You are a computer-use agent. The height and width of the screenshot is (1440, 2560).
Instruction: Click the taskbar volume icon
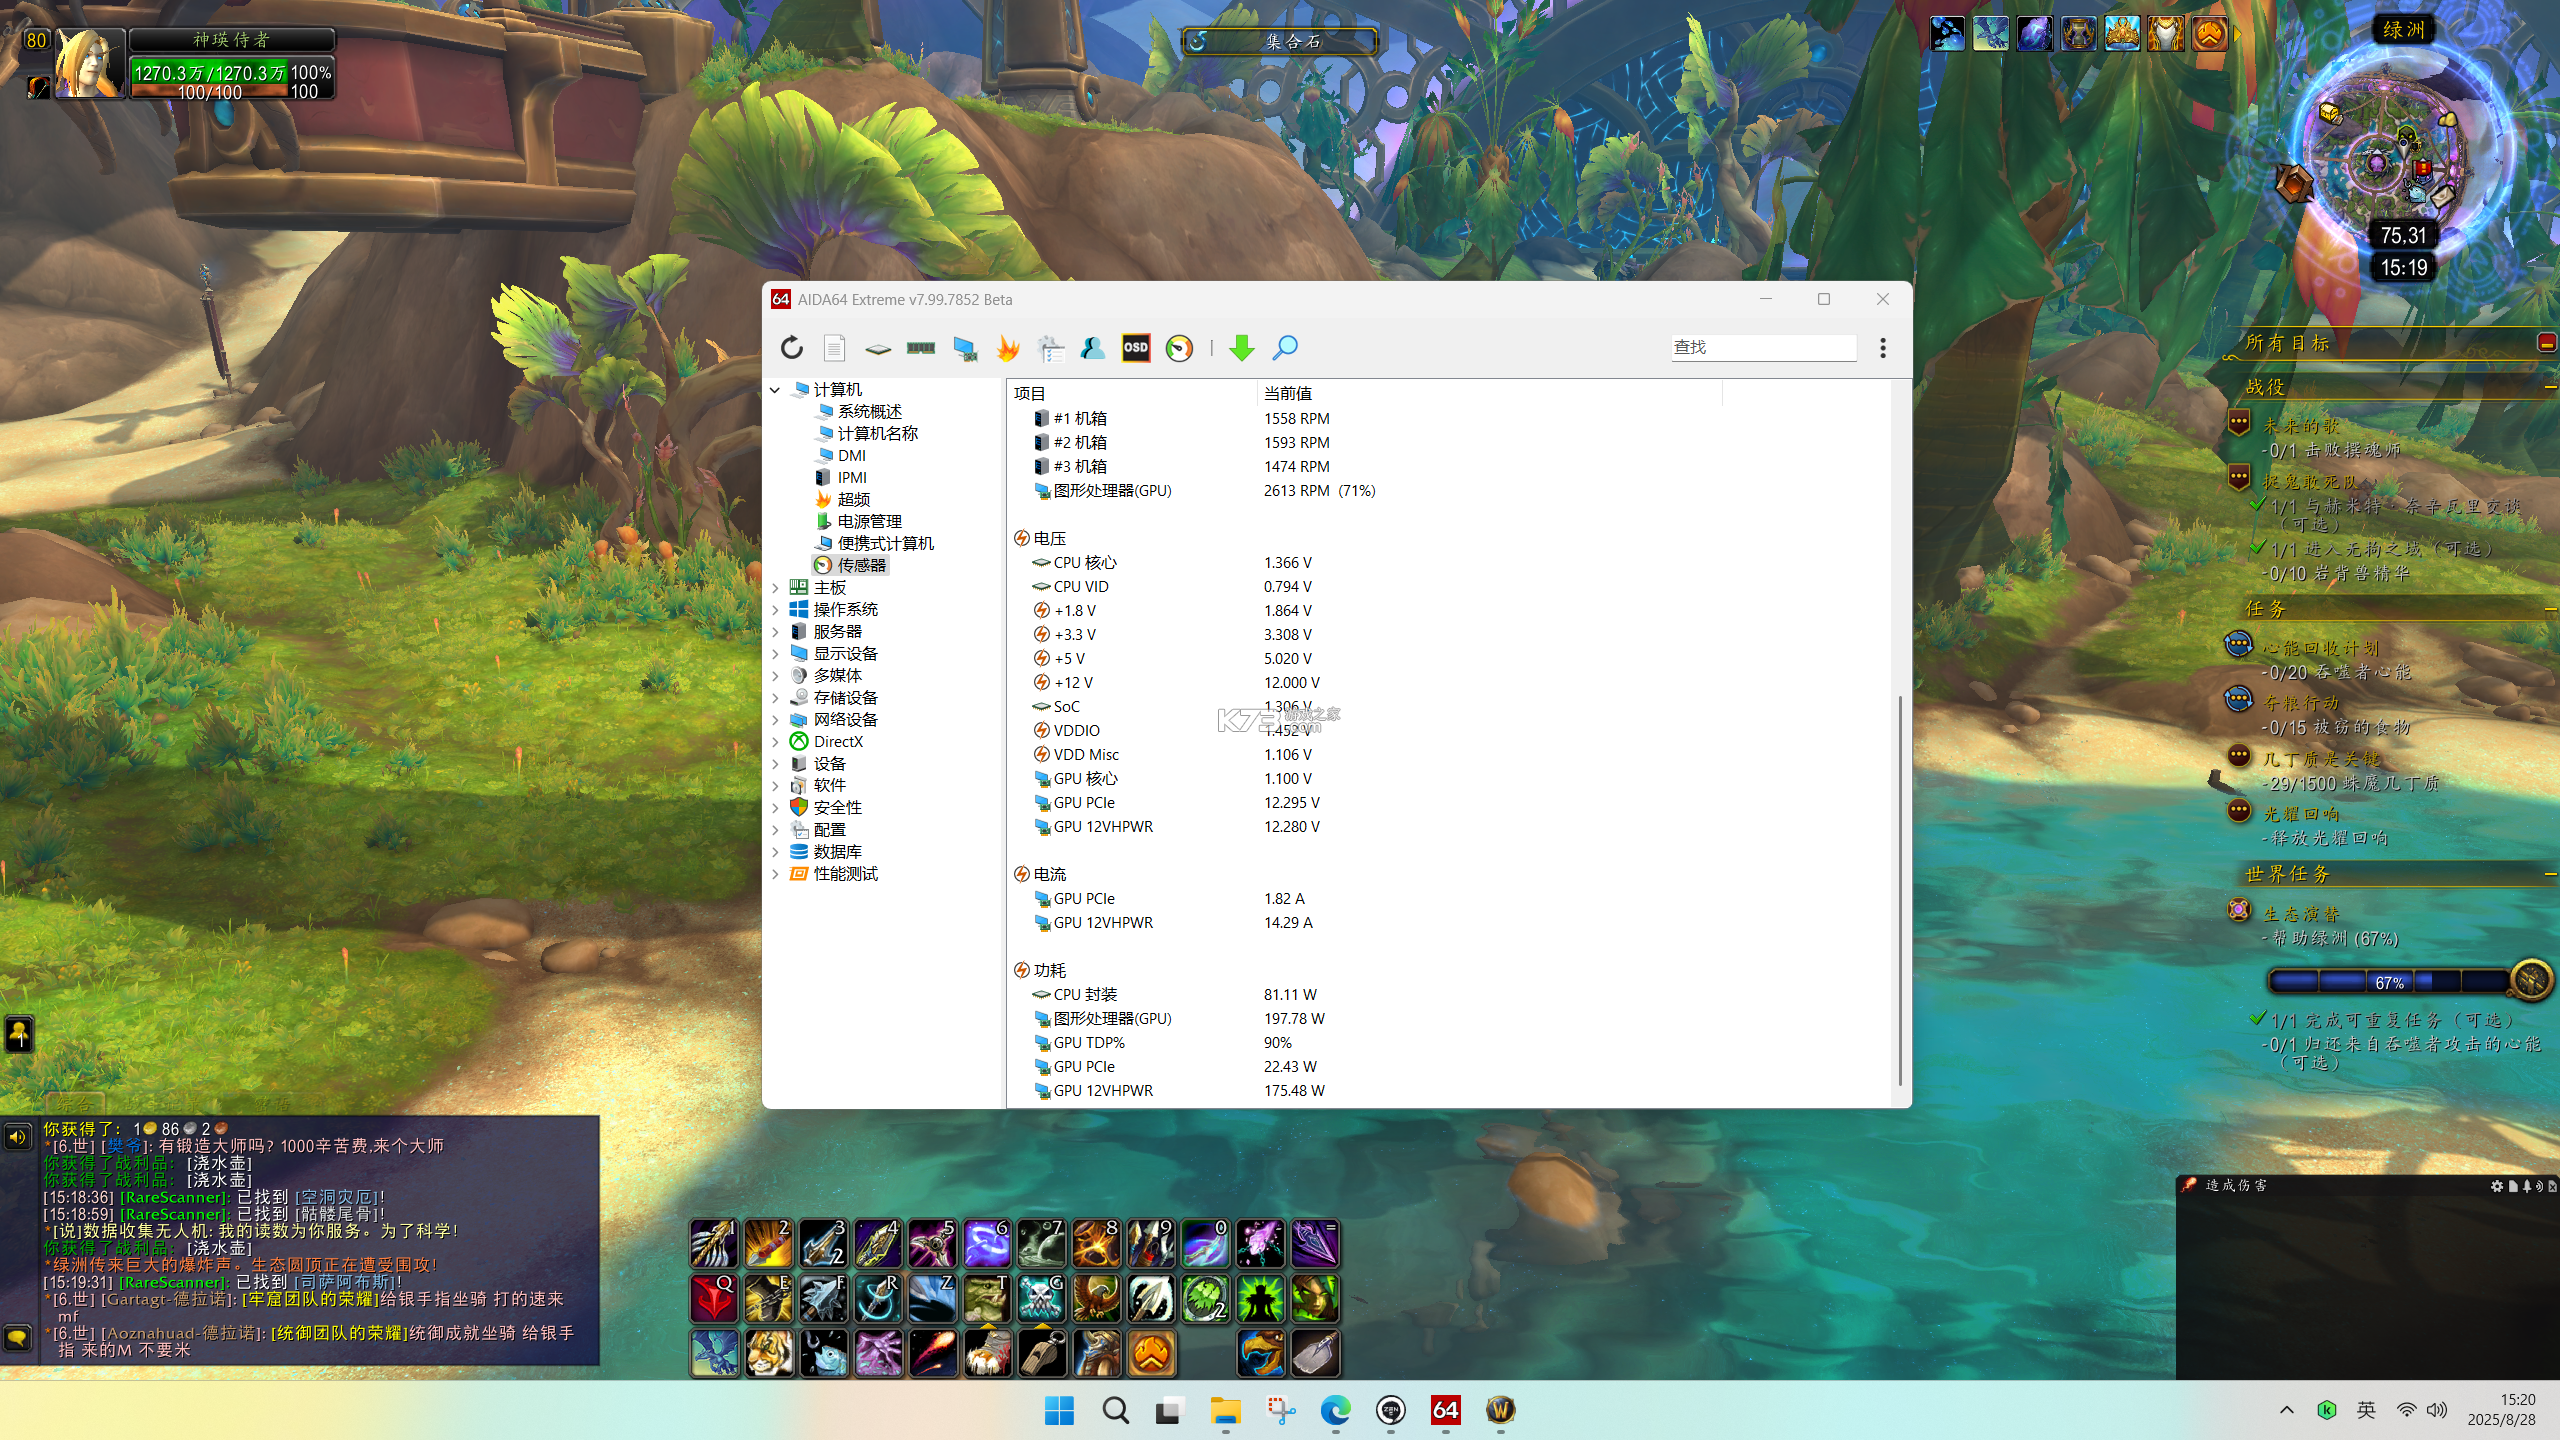[x=2437, y=1410]
